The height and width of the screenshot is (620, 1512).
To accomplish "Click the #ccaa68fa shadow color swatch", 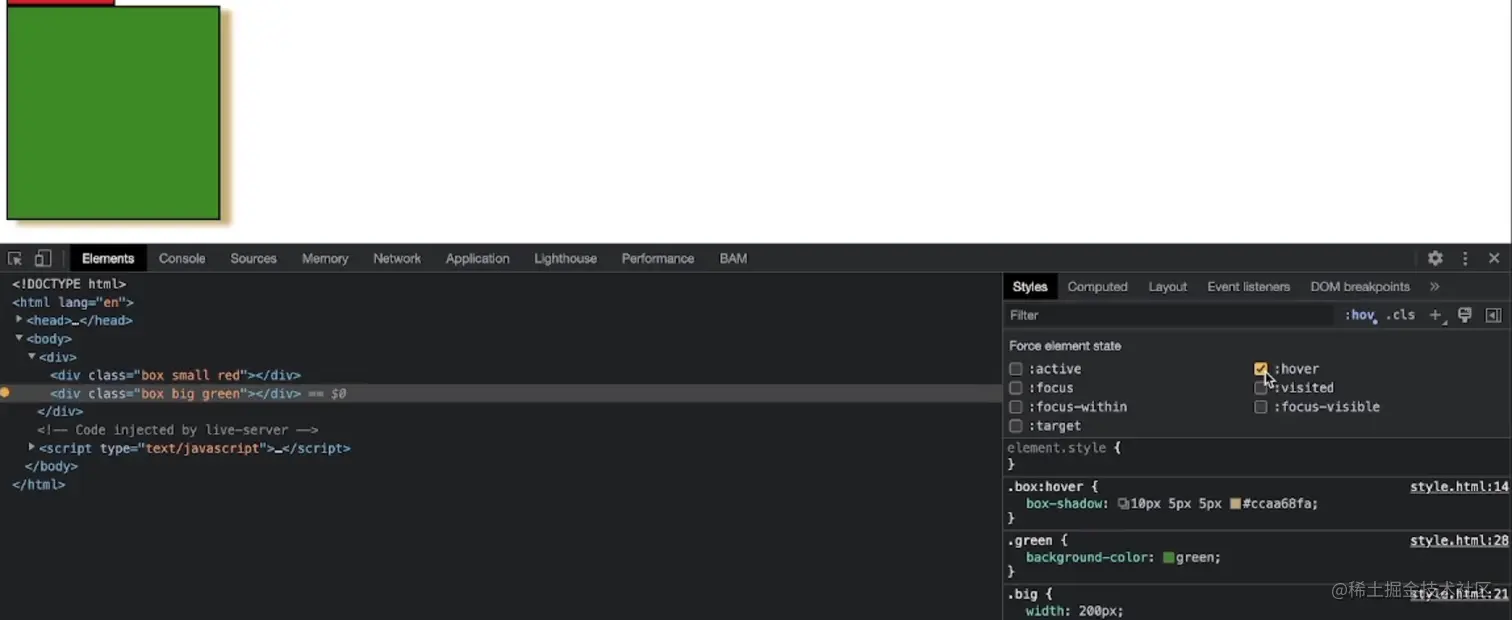I will (x=1236, y=504).
